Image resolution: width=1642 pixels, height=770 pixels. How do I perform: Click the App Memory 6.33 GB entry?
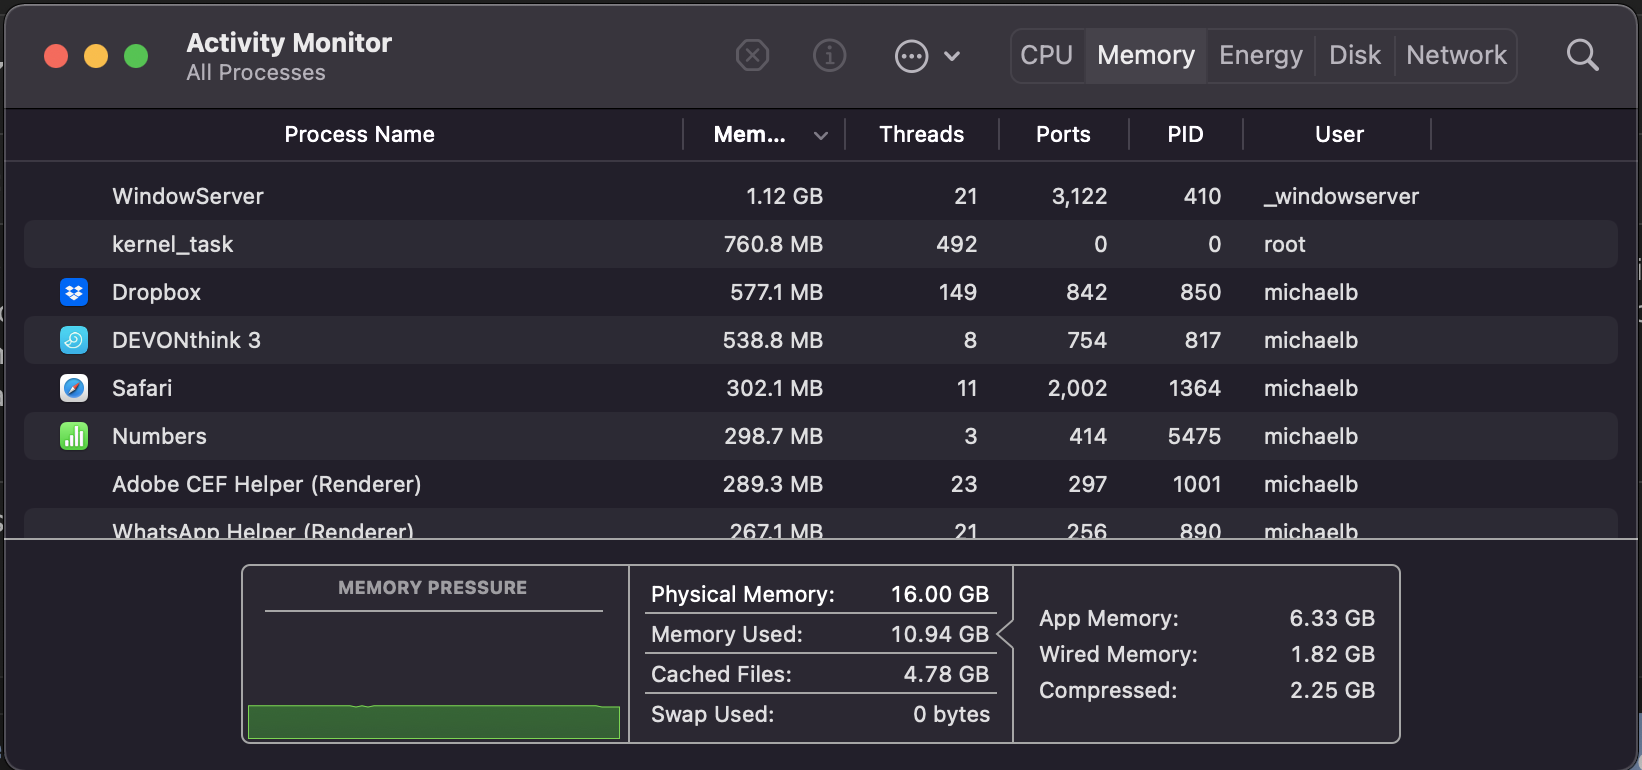1207,618
